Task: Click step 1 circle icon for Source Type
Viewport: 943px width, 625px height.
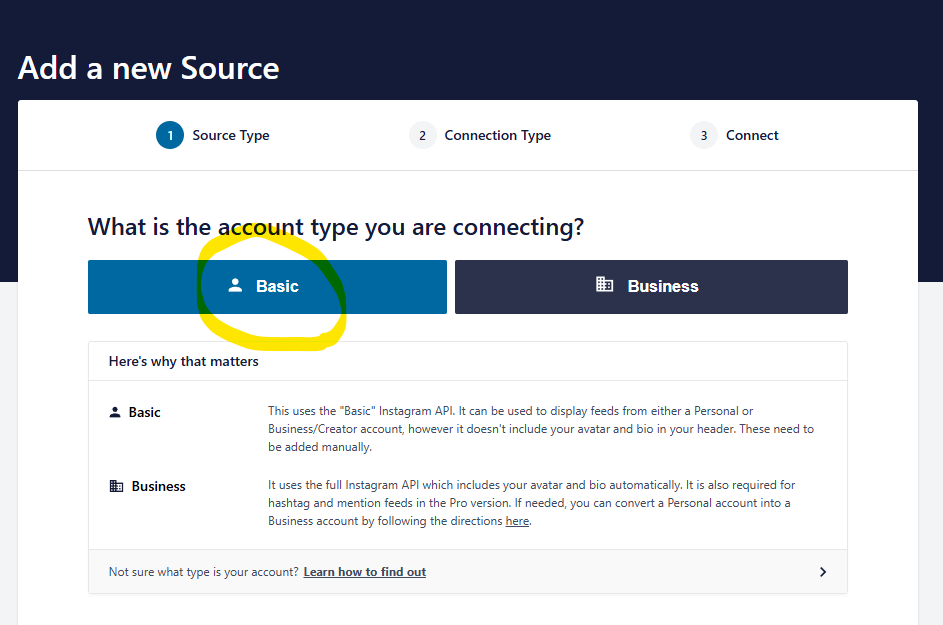Action: tap(170, 135)
